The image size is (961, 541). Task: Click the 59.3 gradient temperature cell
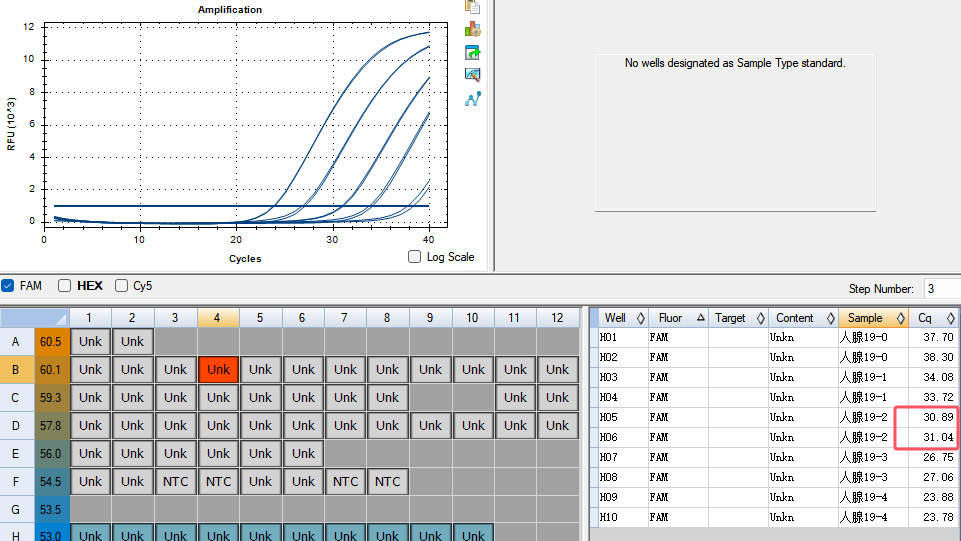pos(51,398)
